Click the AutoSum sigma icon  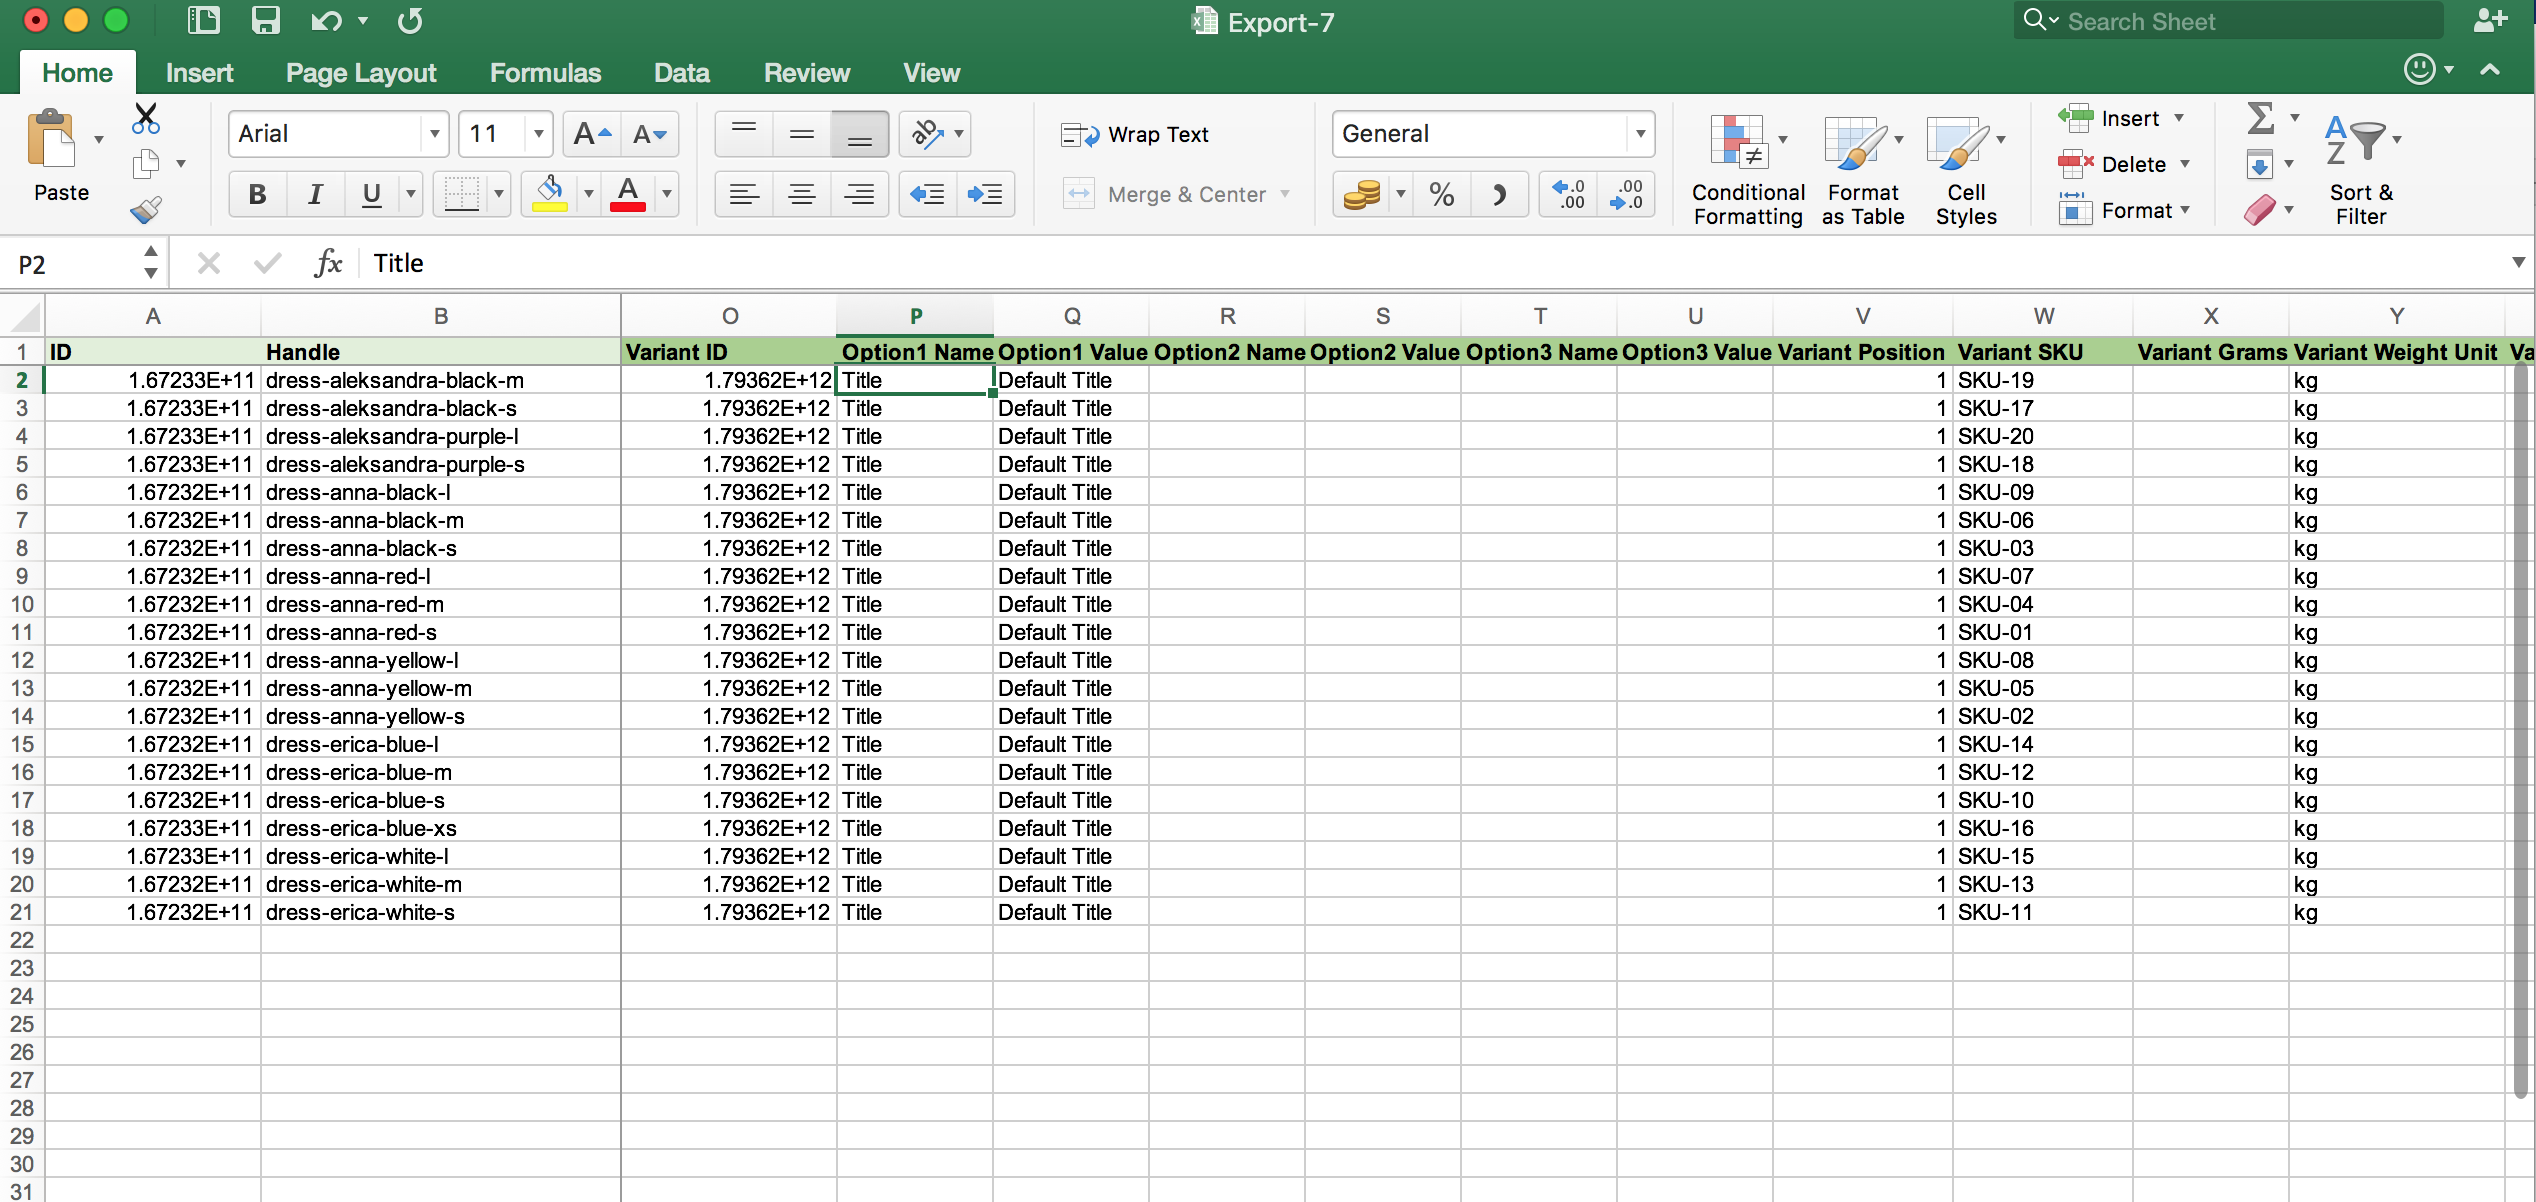coord(2260,119)
